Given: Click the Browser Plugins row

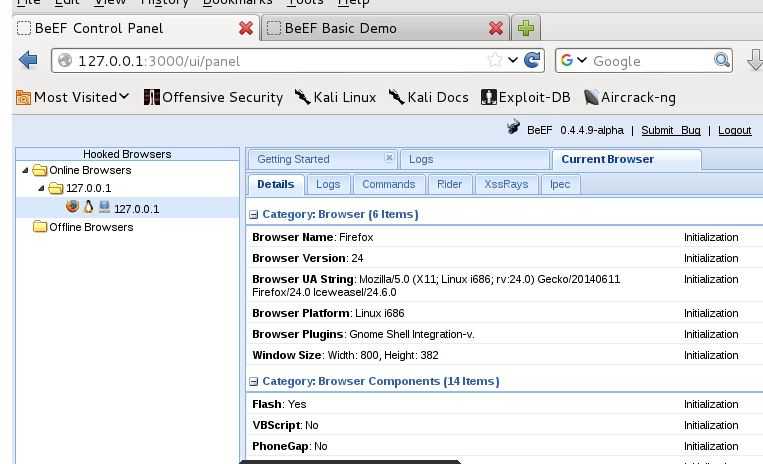Looking at the screenshot, I should [x=505, y=334].
